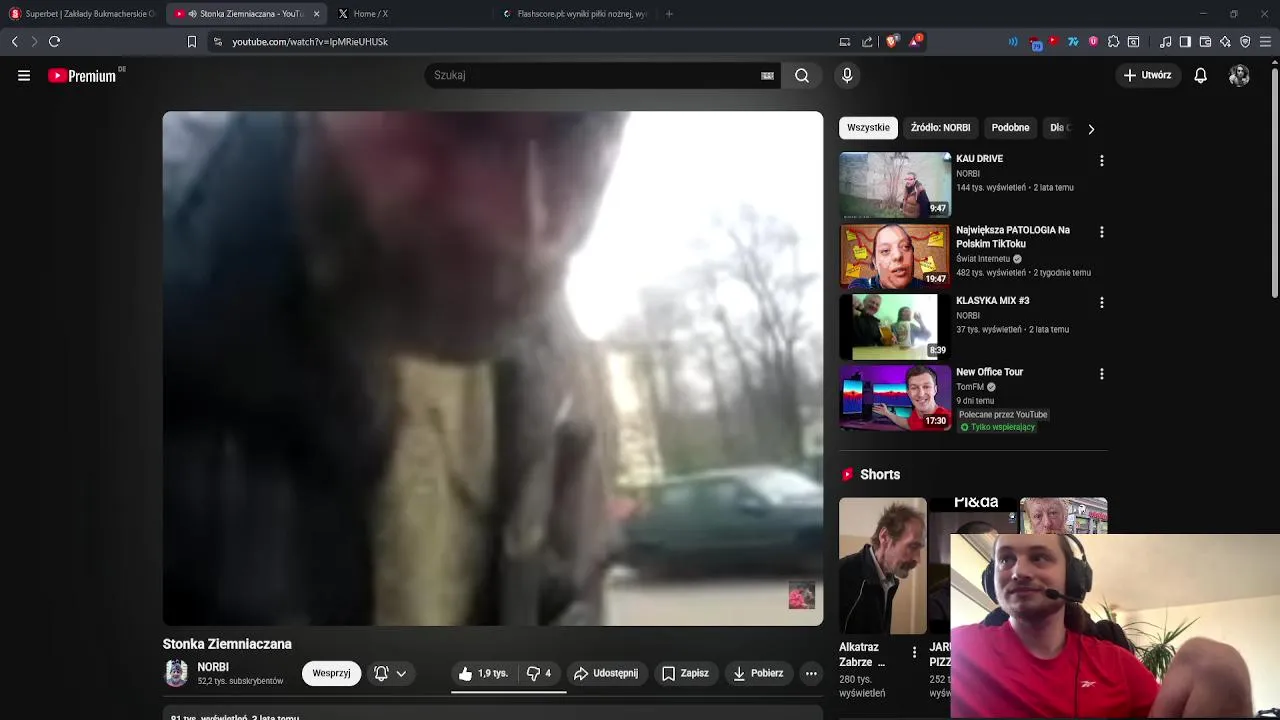Viewport: 1280px width, 720px height.
Task: Open NORBI channel avatar
Action: point(176,674)
